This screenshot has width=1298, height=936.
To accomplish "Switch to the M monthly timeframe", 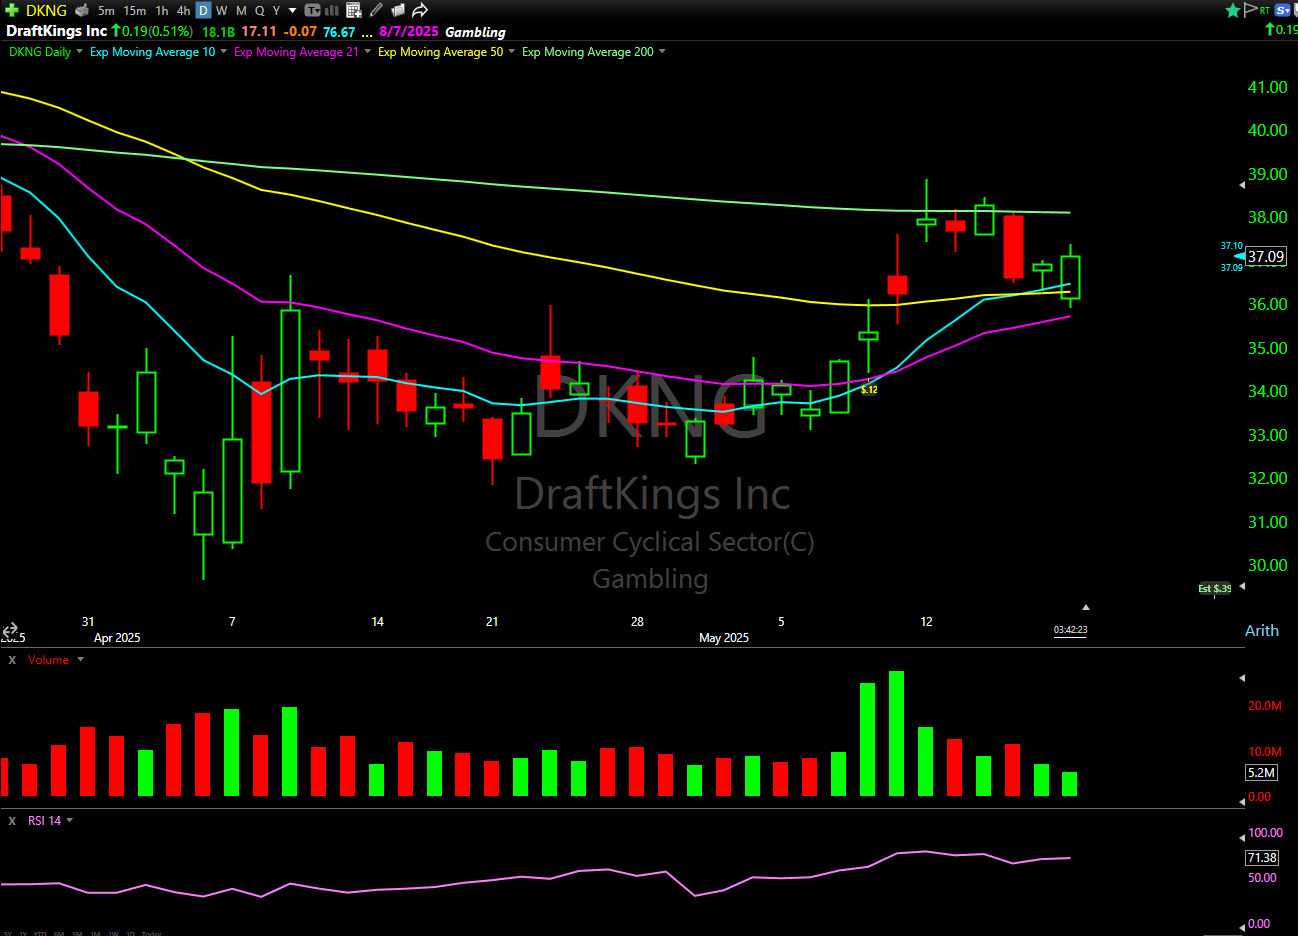I will 241,11.
